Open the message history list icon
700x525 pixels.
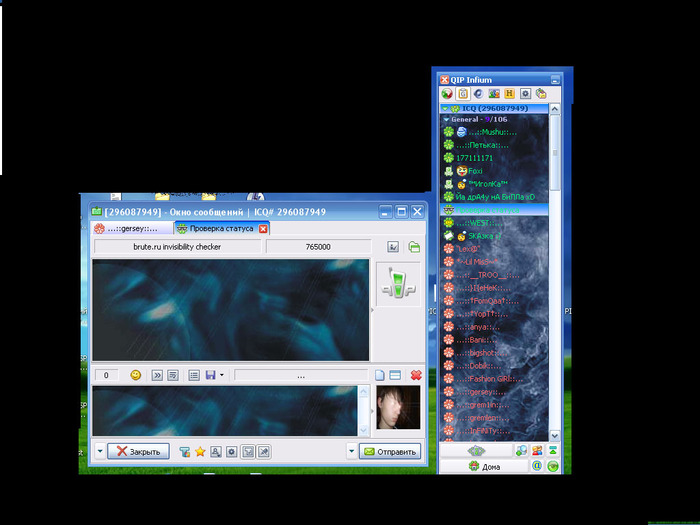point(194,375)
